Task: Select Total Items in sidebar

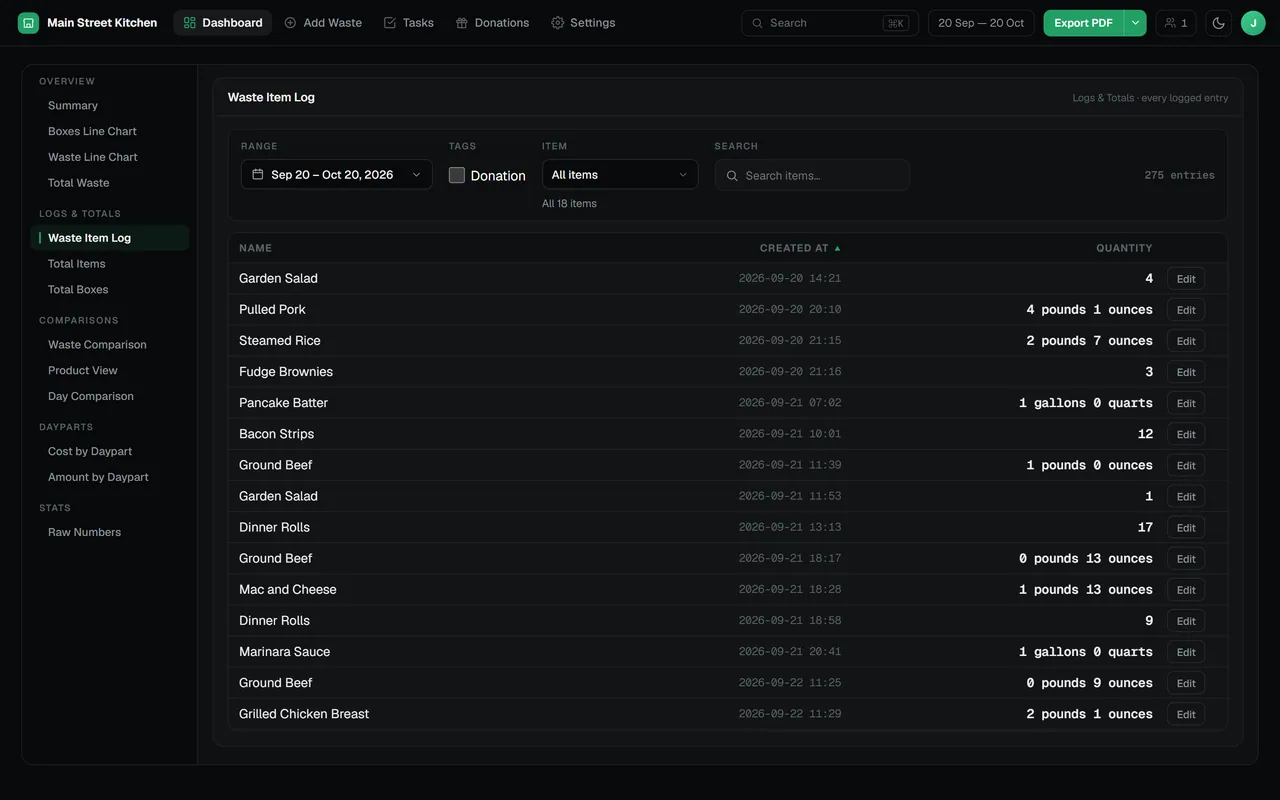Action: click(x=110, y=264)
